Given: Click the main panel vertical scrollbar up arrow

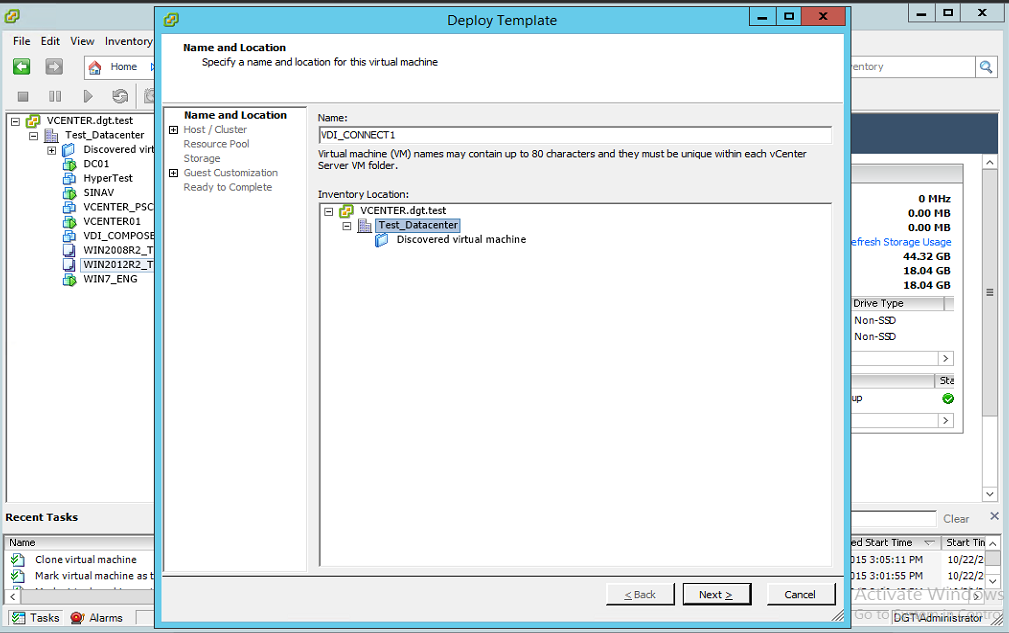Looking at the screenshot, I should pos(990,163).
